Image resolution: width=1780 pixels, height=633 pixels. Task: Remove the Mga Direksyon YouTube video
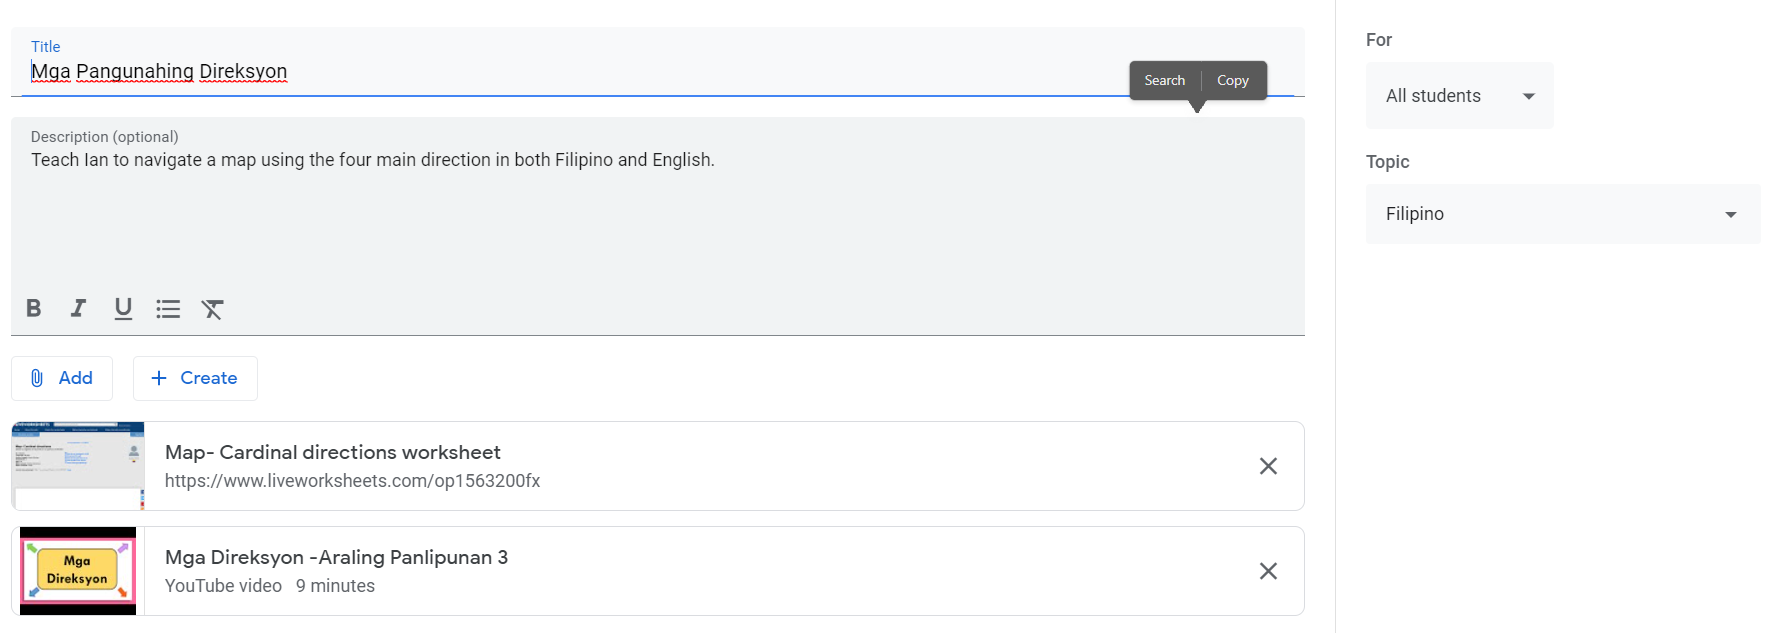(x=1268, y=571)
